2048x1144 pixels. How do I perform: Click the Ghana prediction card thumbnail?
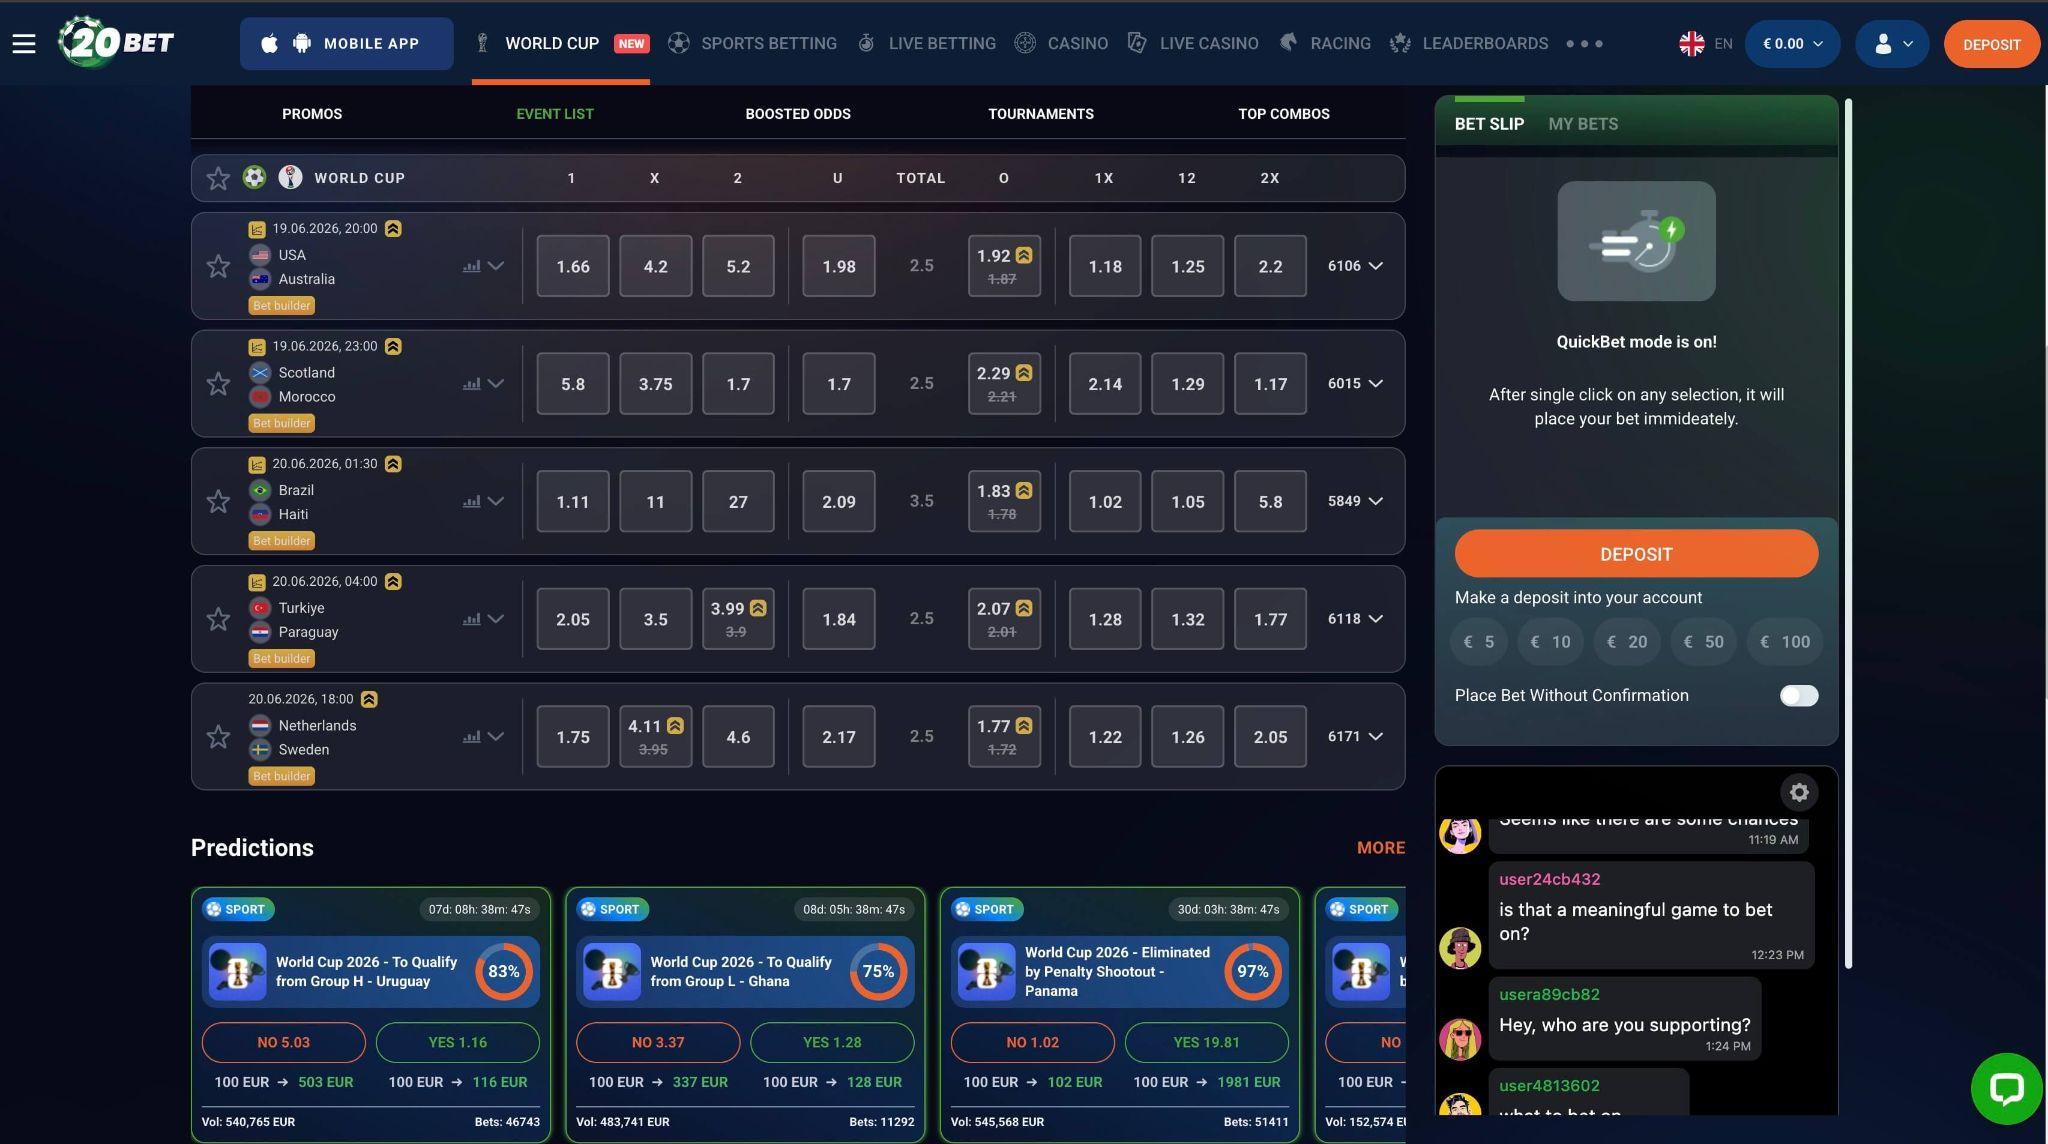click(612, 972)
